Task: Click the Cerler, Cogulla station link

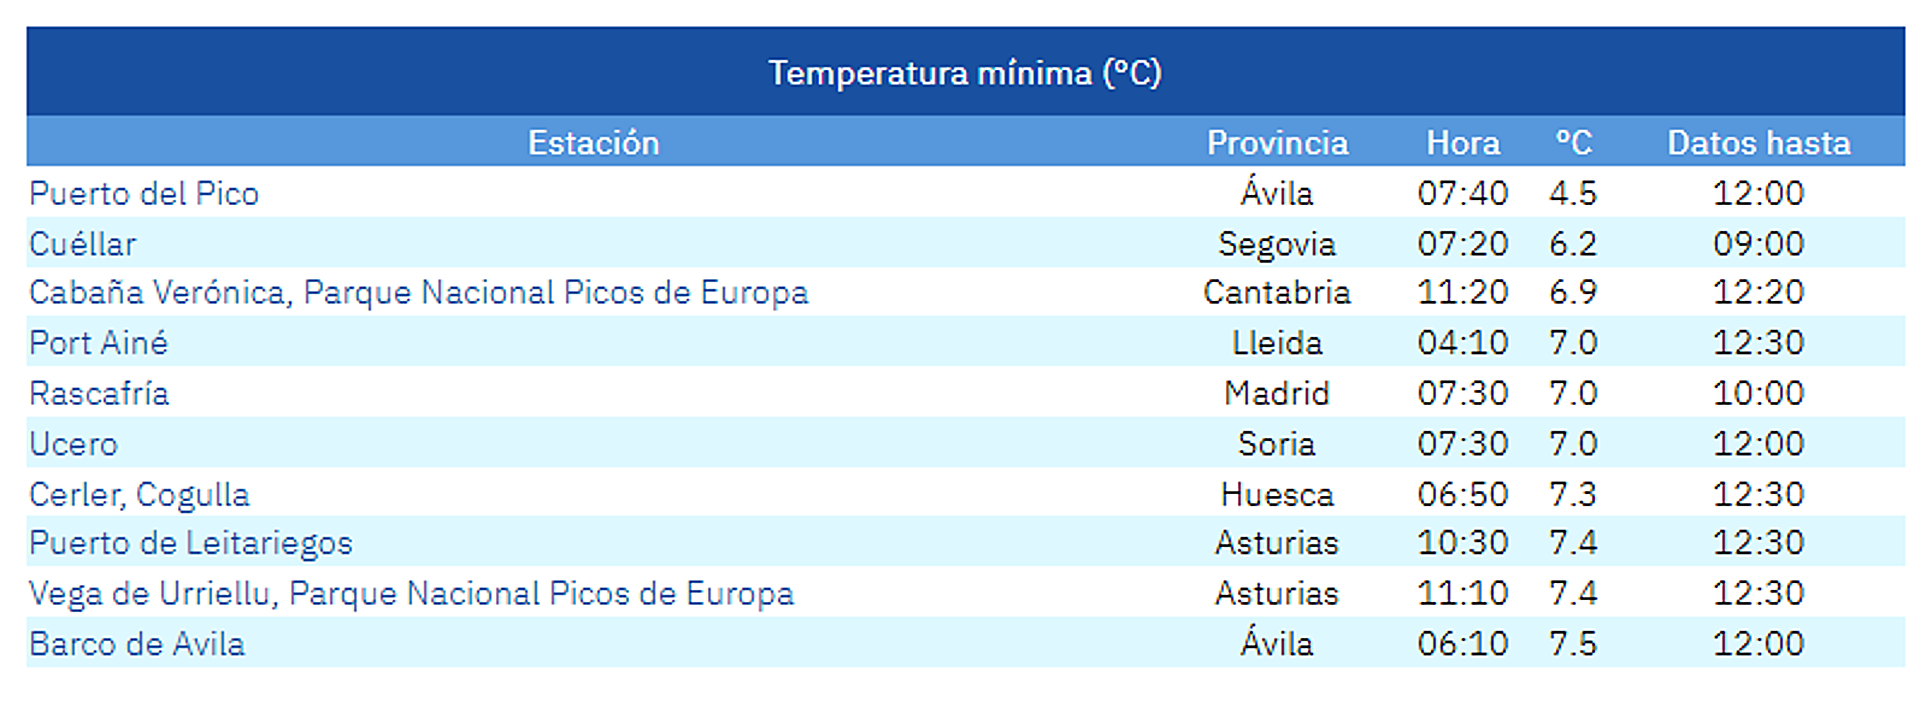Action: point(139,494)
